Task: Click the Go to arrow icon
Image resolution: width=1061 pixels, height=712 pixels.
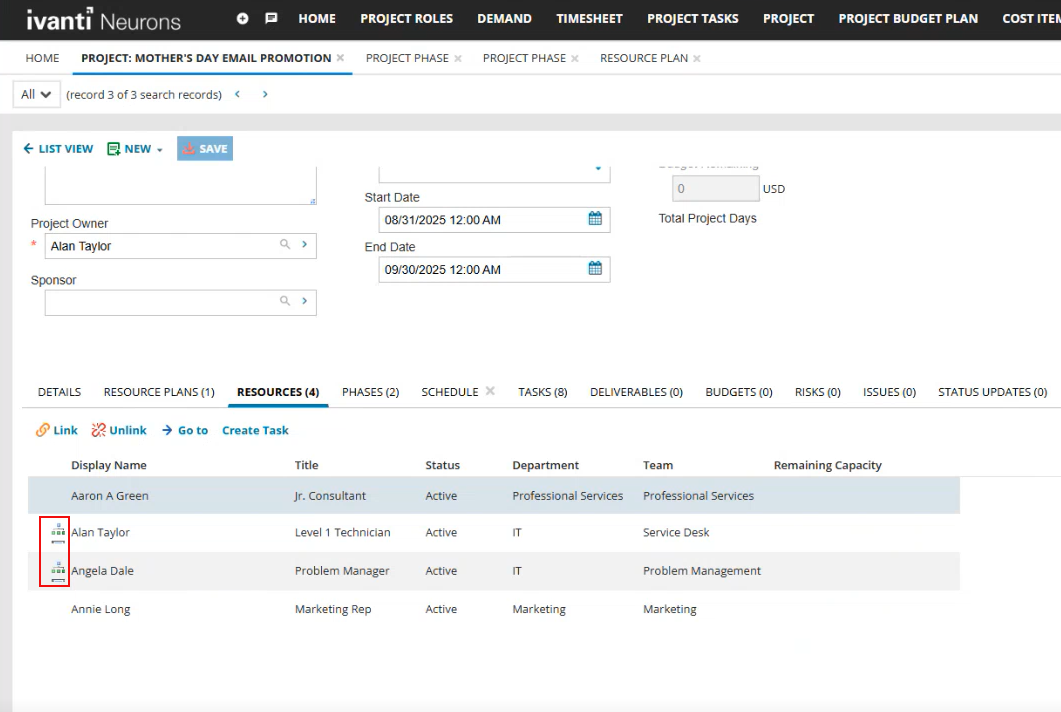Action: 169,430
